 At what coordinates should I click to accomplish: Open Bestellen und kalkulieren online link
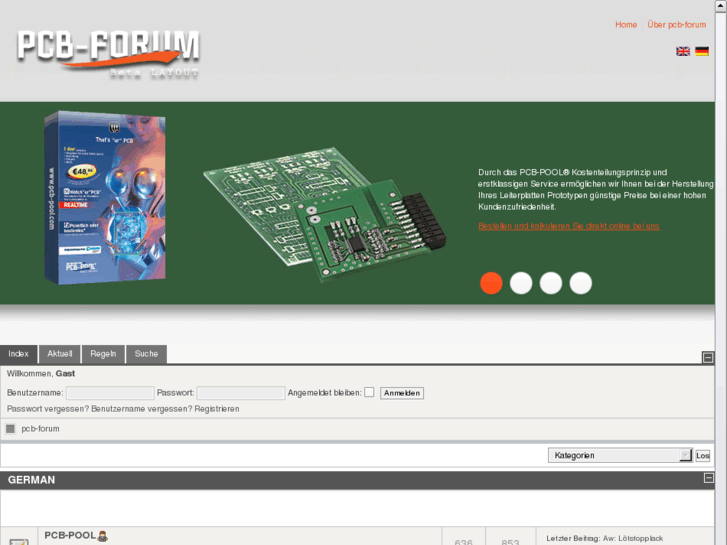point(569,226)
